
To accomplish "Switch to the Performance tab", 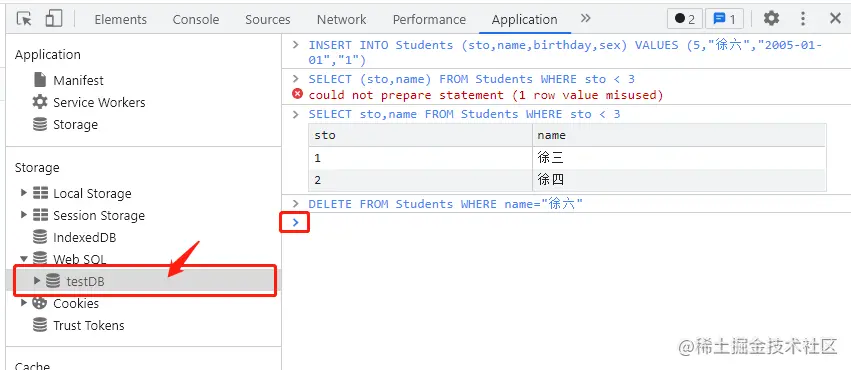I will coord(429,20).
